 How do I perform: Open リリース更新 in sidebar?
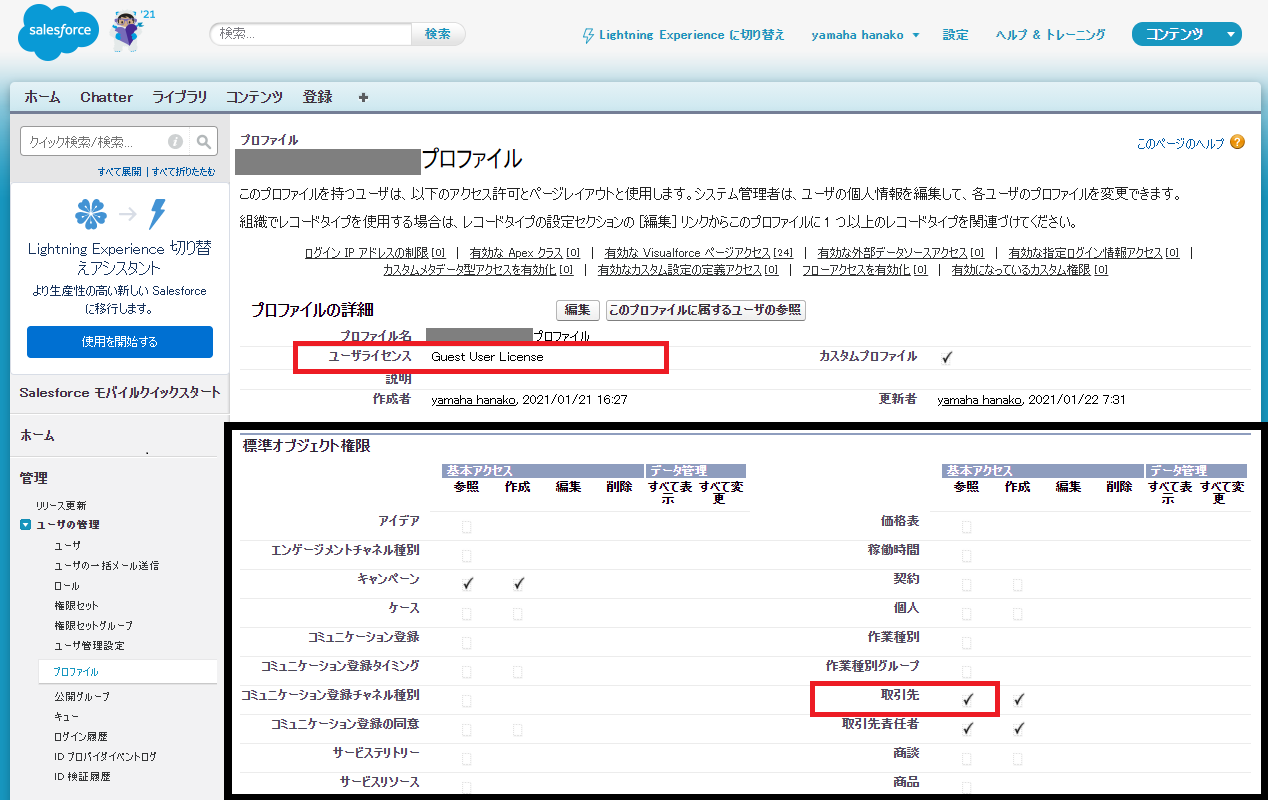(x=61, y=506)
